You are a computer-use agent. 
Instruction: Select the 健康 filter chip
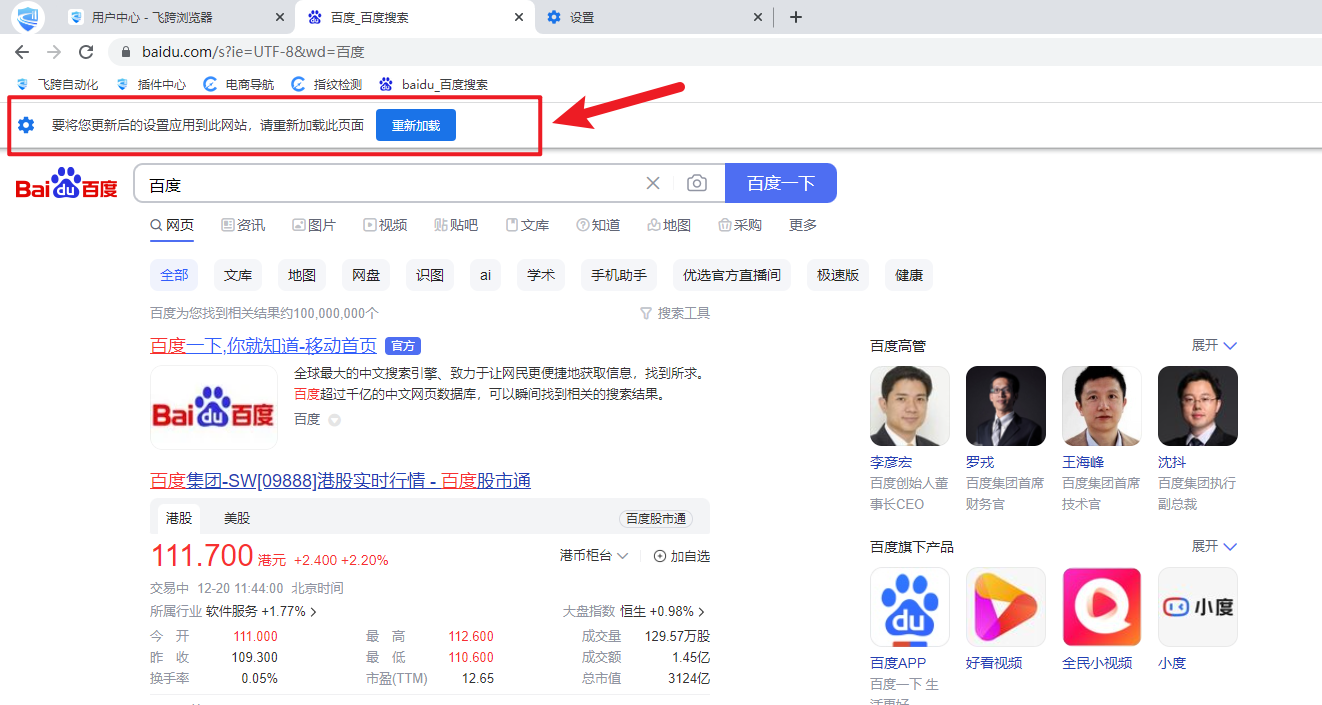point(909,275)
